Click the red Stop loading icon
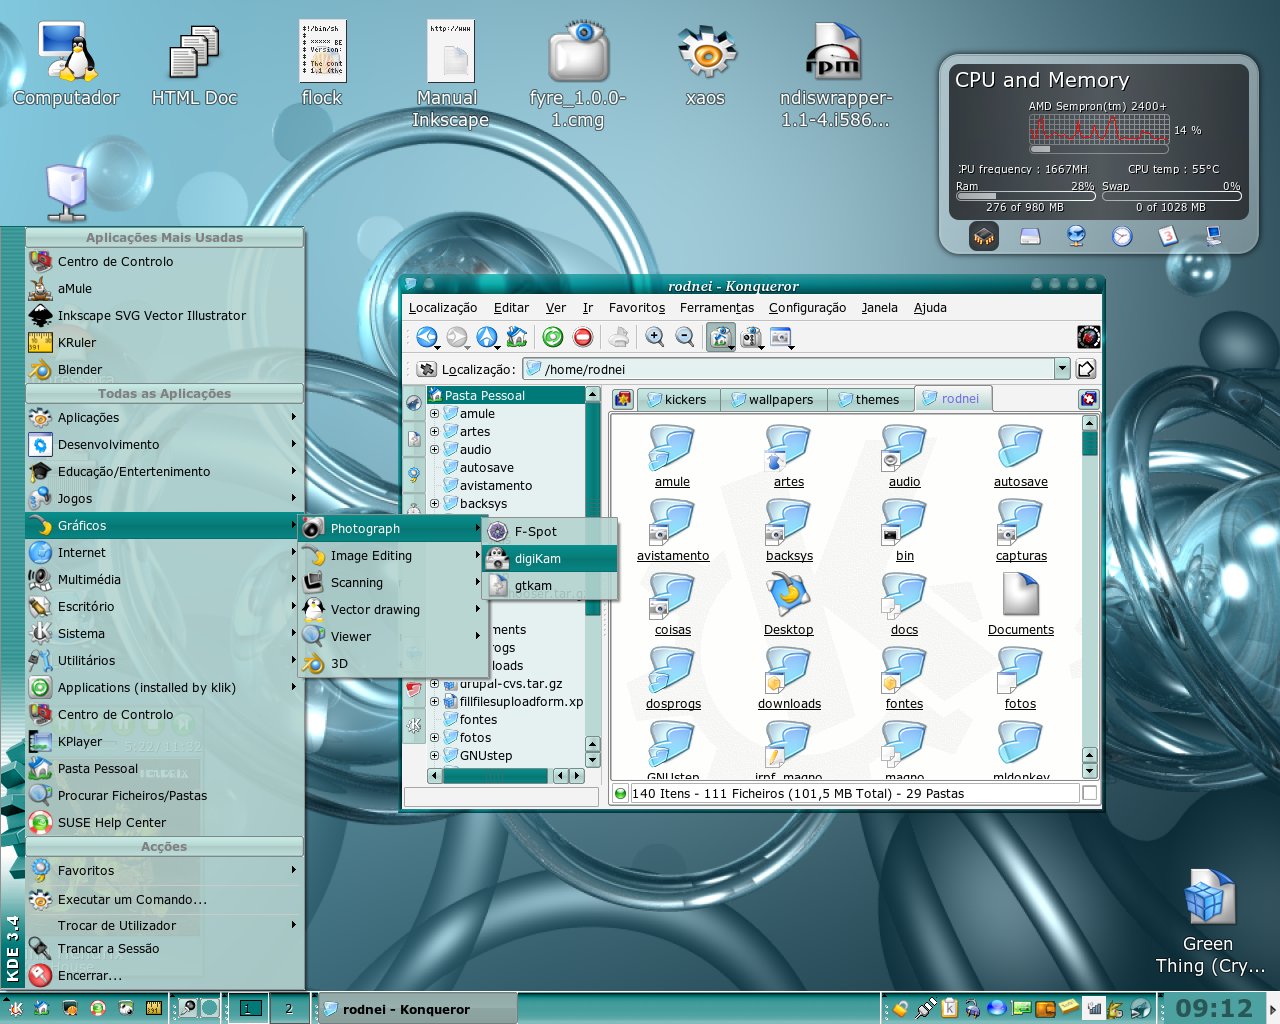The image size is (1280, 1024). coord(583,338)
